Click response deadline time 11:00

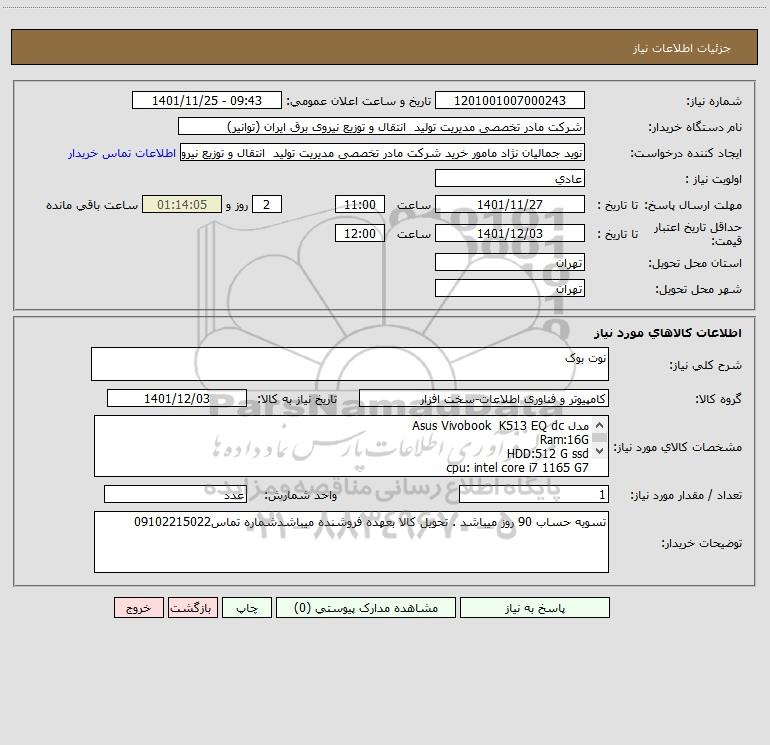tap(359, 204)
